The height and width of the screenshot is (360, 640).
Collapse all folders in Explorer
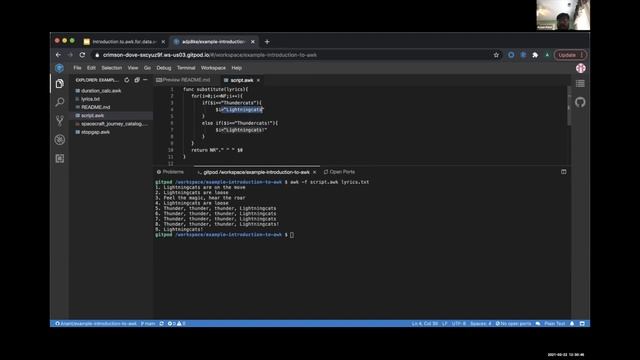137,80
